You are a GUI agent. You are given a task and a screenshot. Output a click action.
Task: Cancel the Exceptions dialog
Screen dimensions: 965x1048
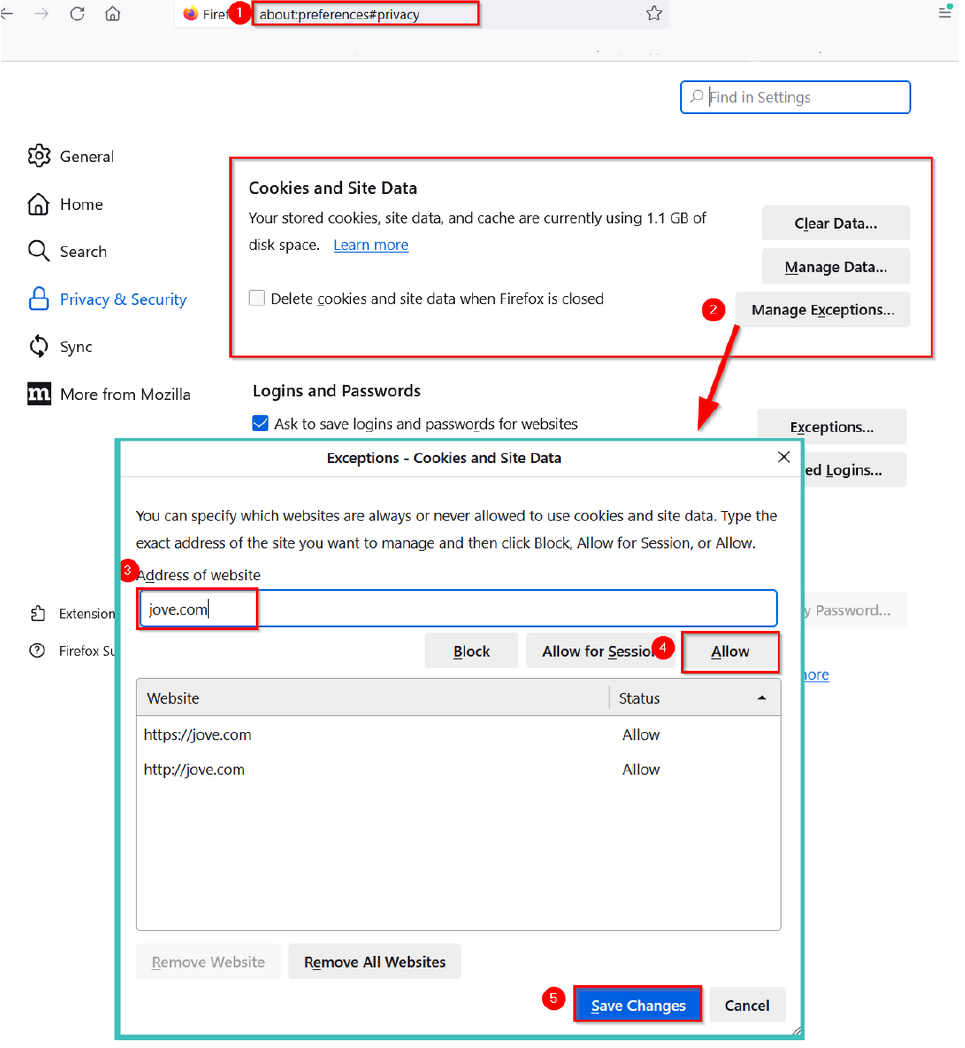747,1005
